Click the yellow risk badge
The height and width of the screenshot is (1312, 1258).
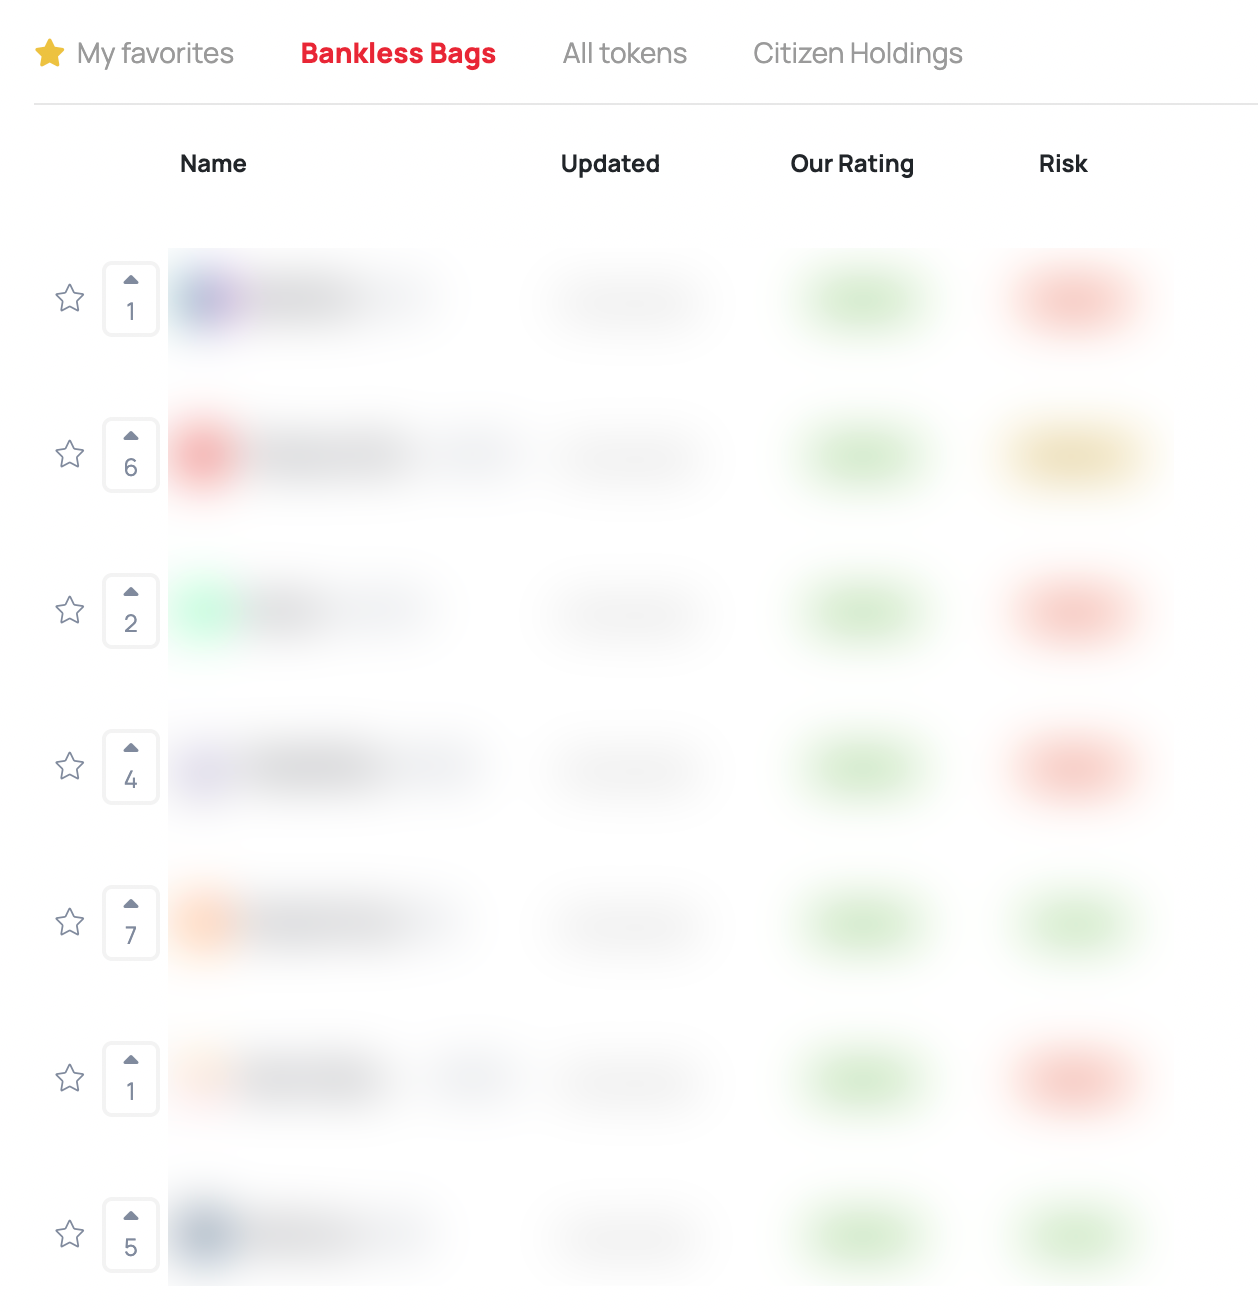(x=1077, y=456)
